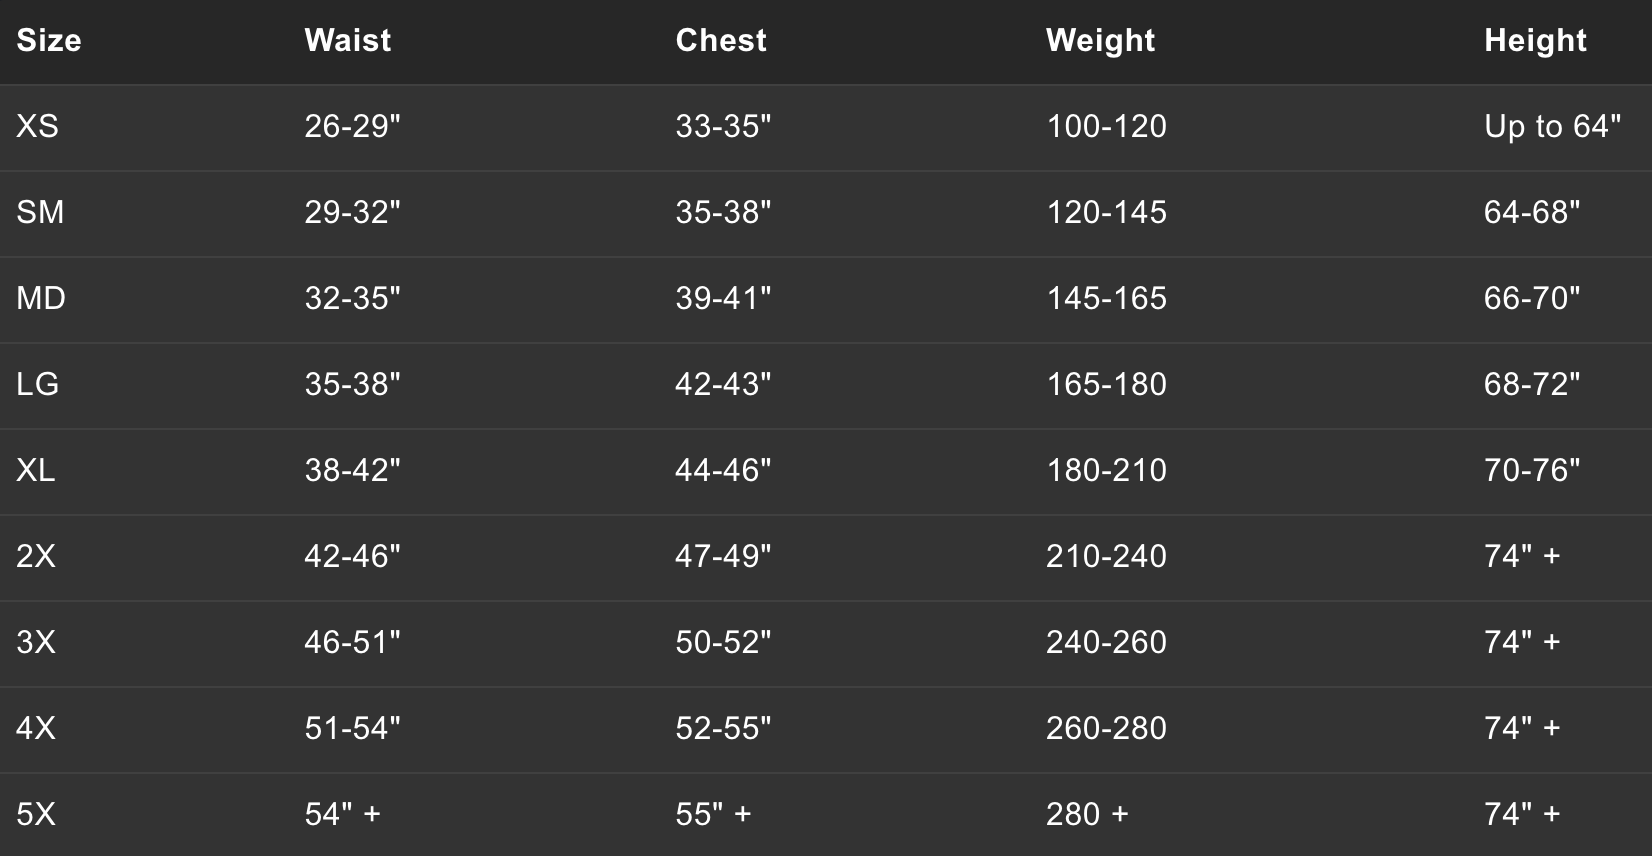1652x856 pixels.
Task: Click the Waist column header
Action: coord(348,41)
